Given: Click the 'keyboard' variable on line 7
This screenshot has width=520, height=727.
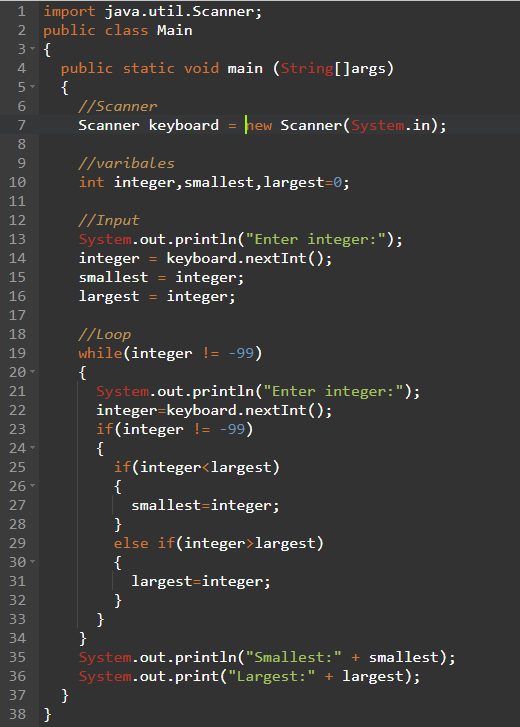Looking at the screenshot, I should 184,126.
